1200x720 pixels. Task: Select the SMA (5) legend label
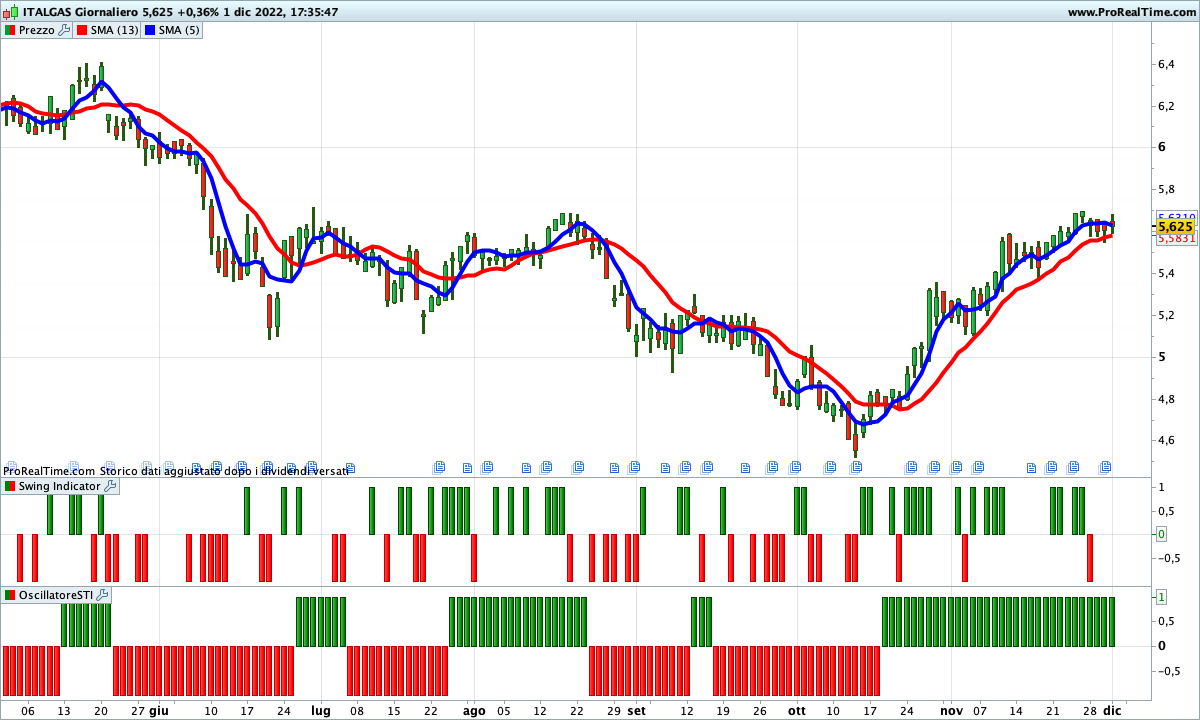click(180, 30)
